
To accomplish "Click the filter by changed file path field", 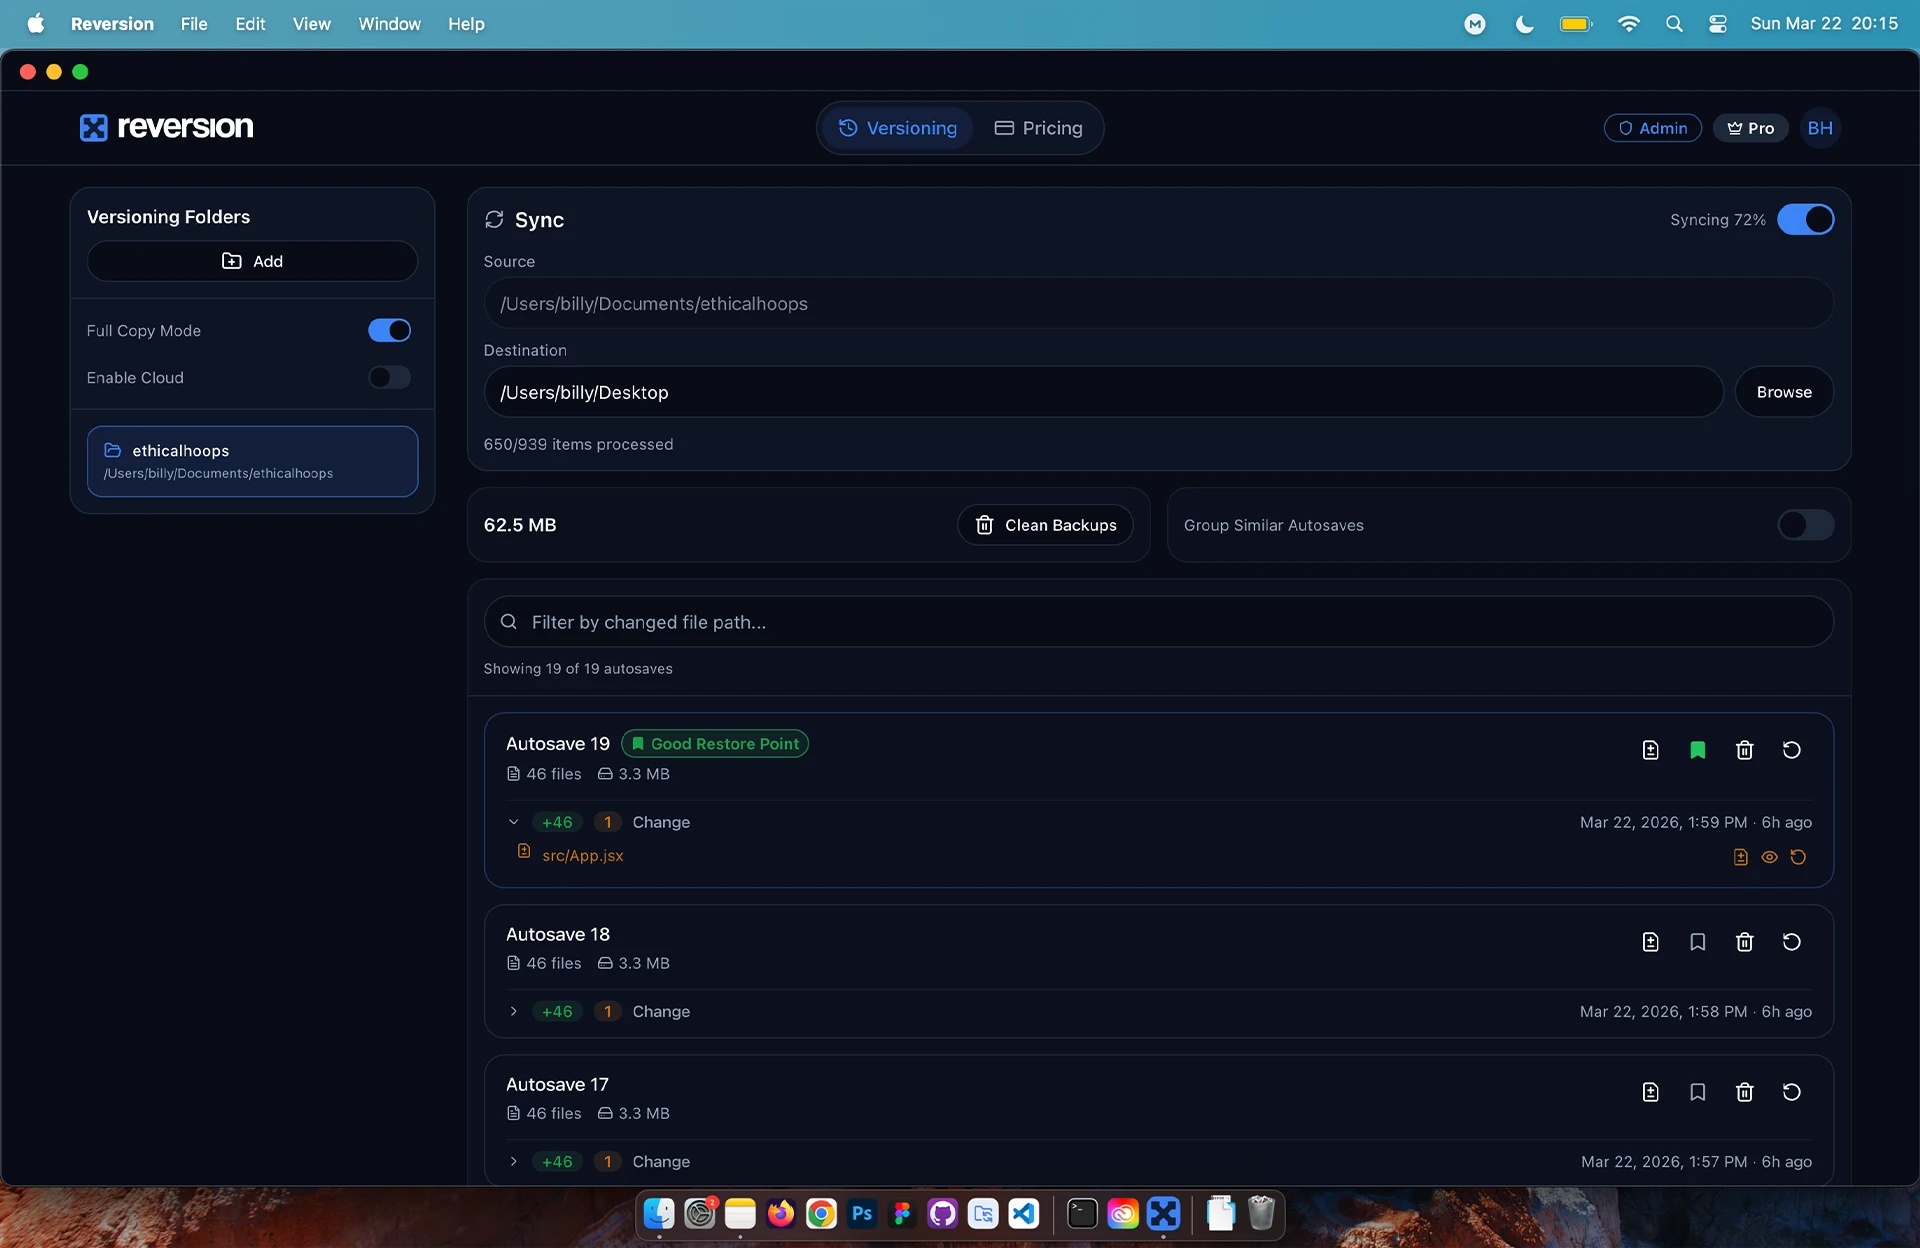I will click(1158, 622).
